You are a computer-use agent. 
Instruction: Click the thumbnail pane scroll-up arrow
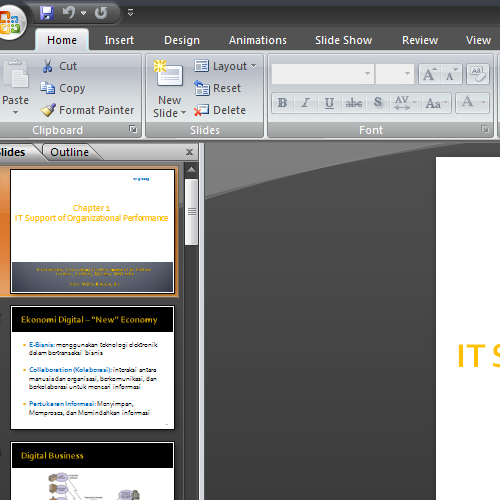(191, 170)
